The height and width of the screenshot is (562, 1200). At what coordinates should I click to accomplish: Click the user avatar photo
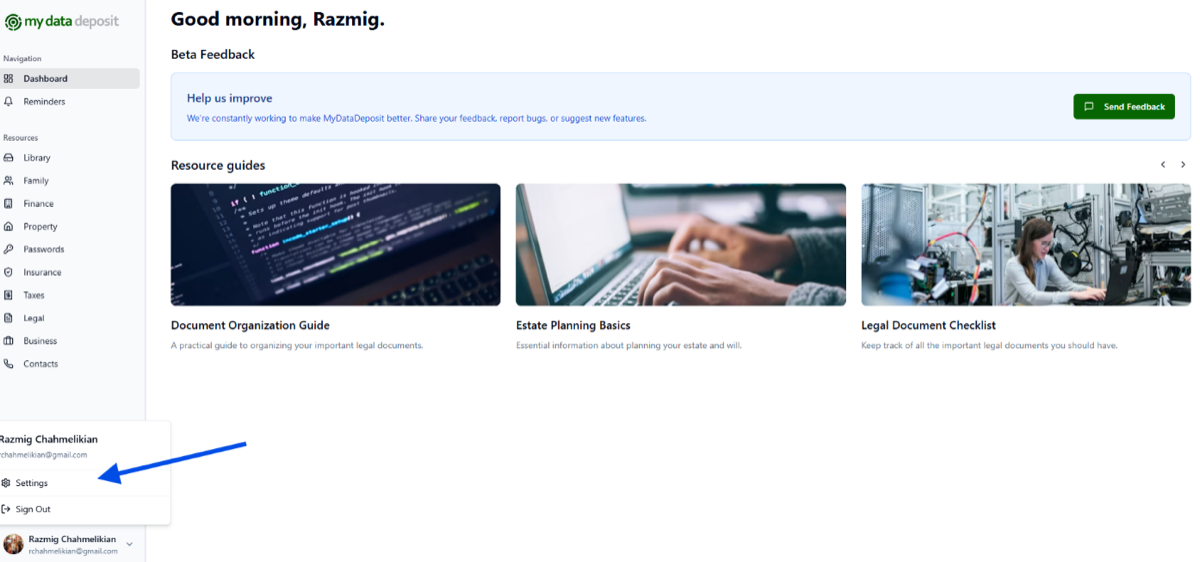pos(13,544)
